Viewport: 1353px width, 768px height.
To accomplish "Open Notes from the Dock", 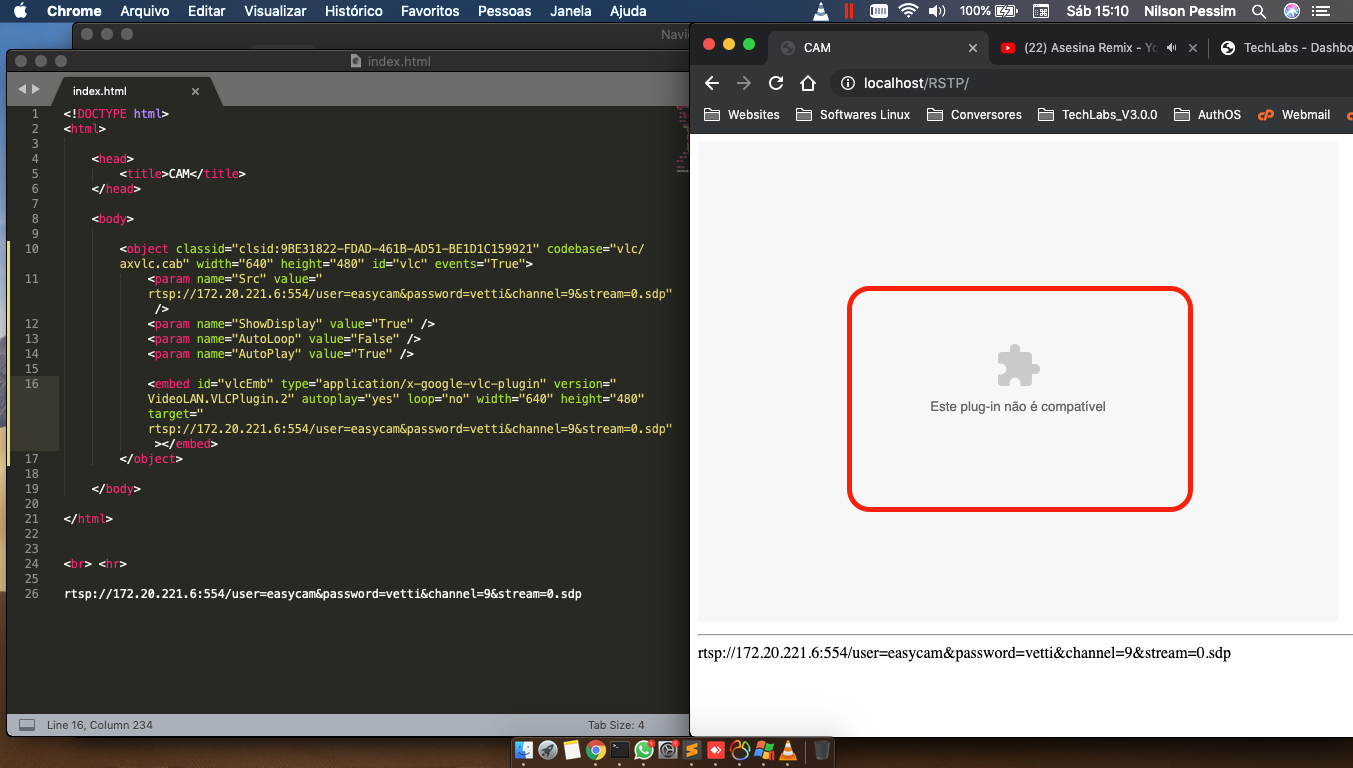I will pyautogui.click(x=572, y=750).
